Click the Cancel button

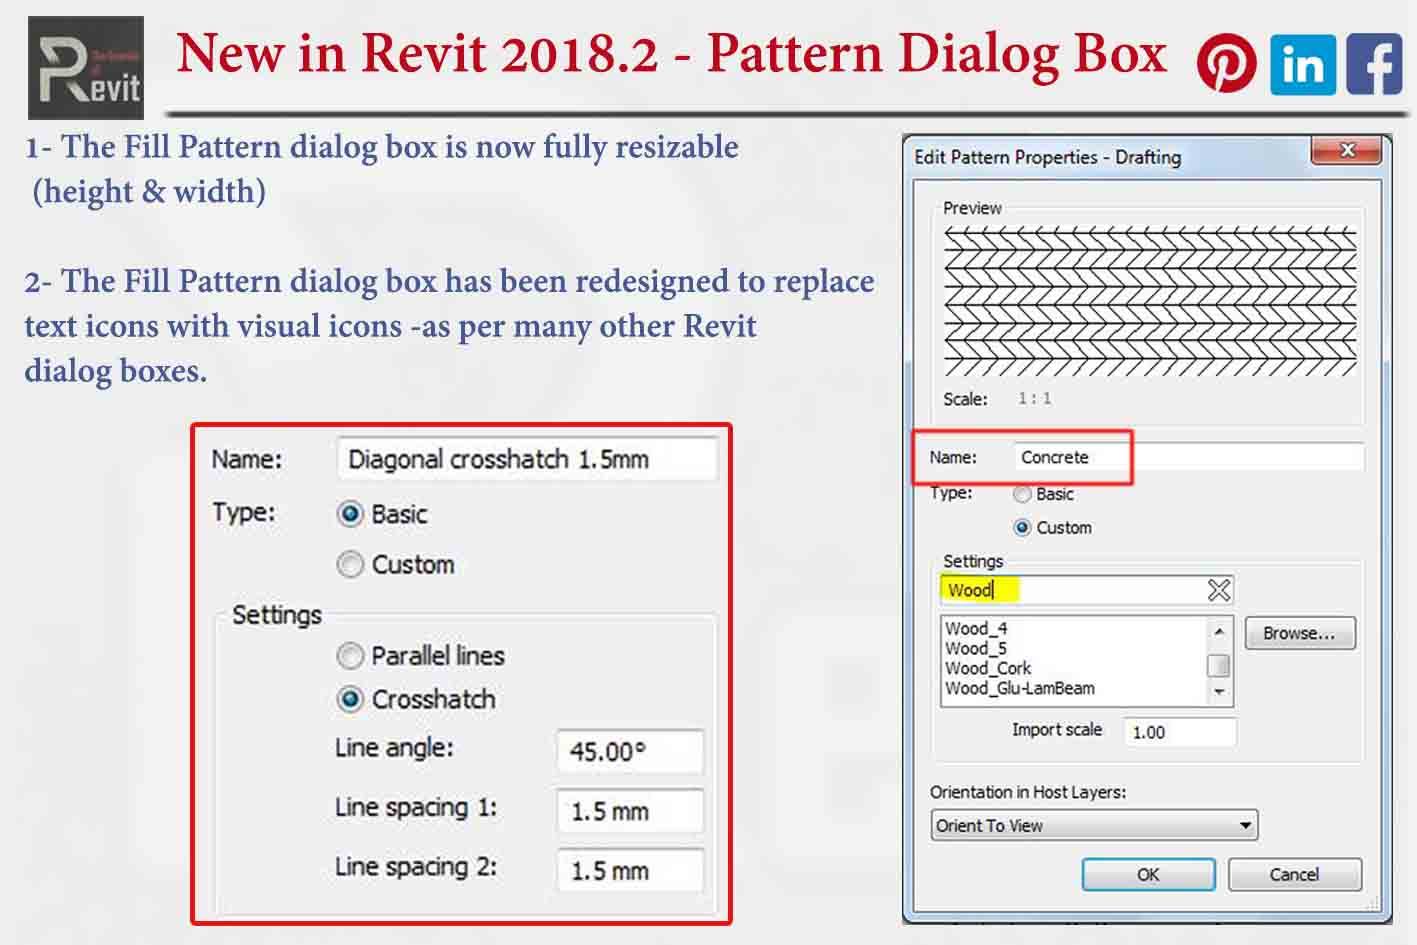point(1294,874)
